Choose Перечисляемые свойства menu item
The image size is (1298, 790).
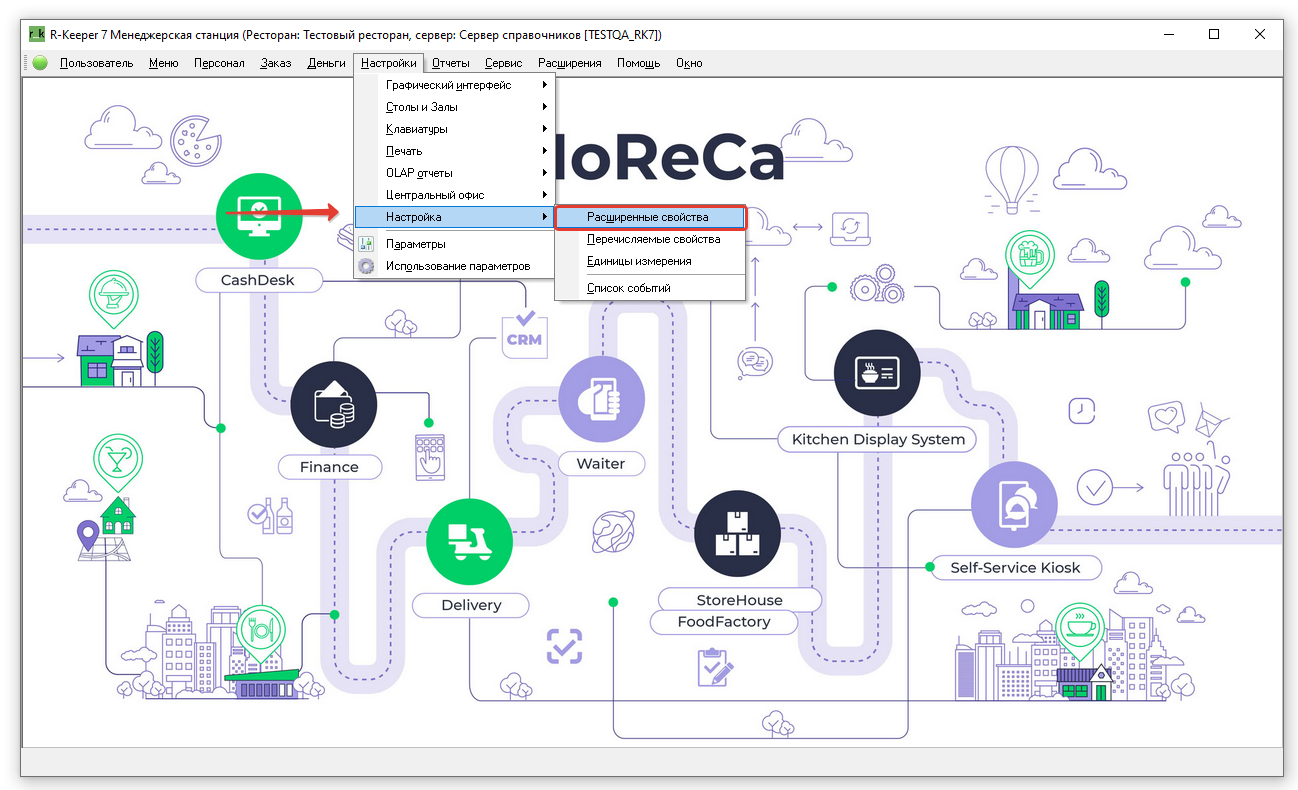[653, 239]
